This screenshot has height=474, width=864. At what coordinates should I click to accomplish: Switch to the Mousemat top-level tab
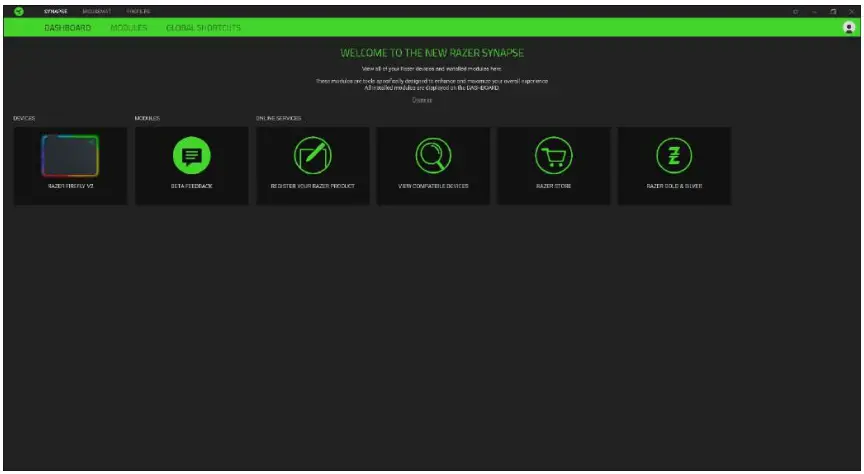pos(96,11)
